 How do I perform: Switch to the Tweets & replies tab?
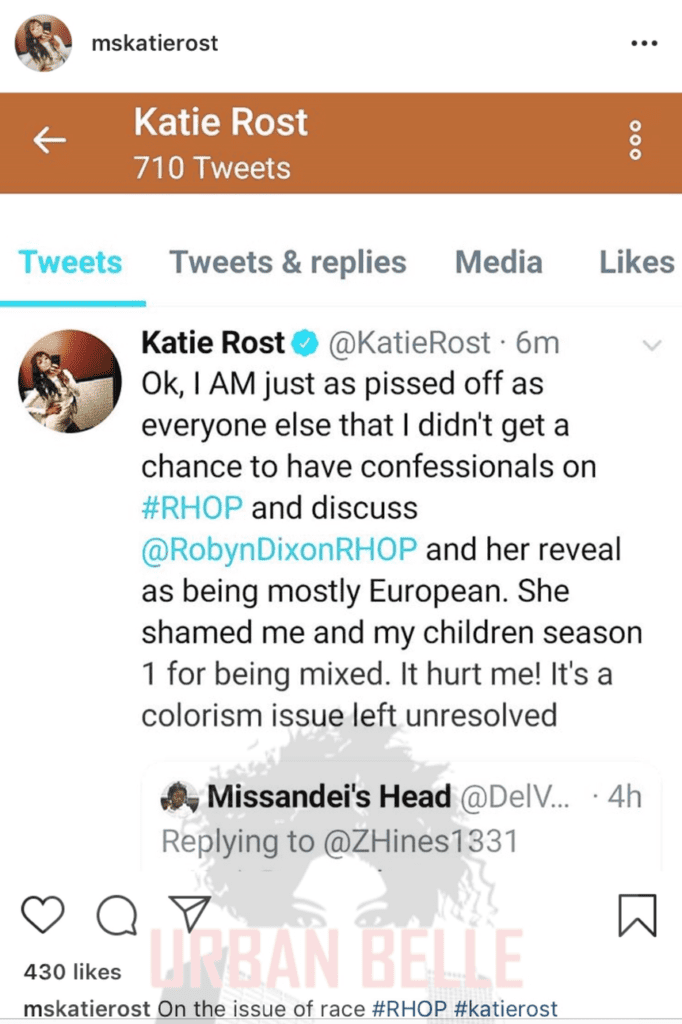click(287, 262)
